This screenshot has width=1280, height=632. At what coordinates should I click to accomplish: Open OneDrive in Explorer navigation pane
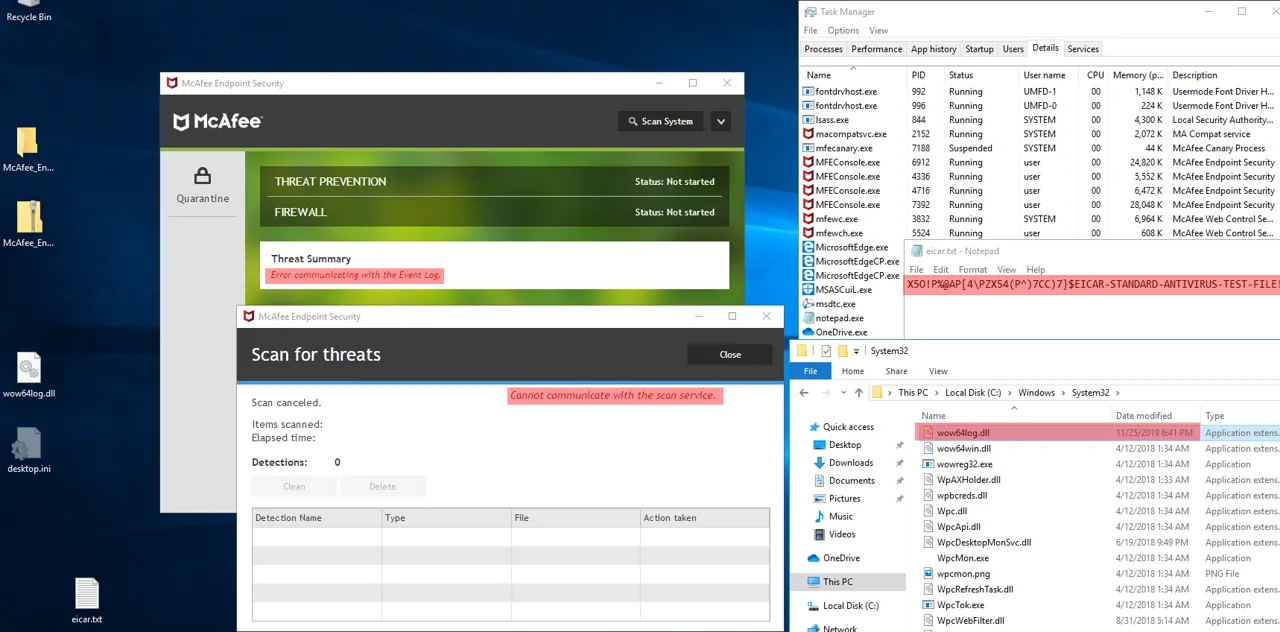[x=841, y=558]
